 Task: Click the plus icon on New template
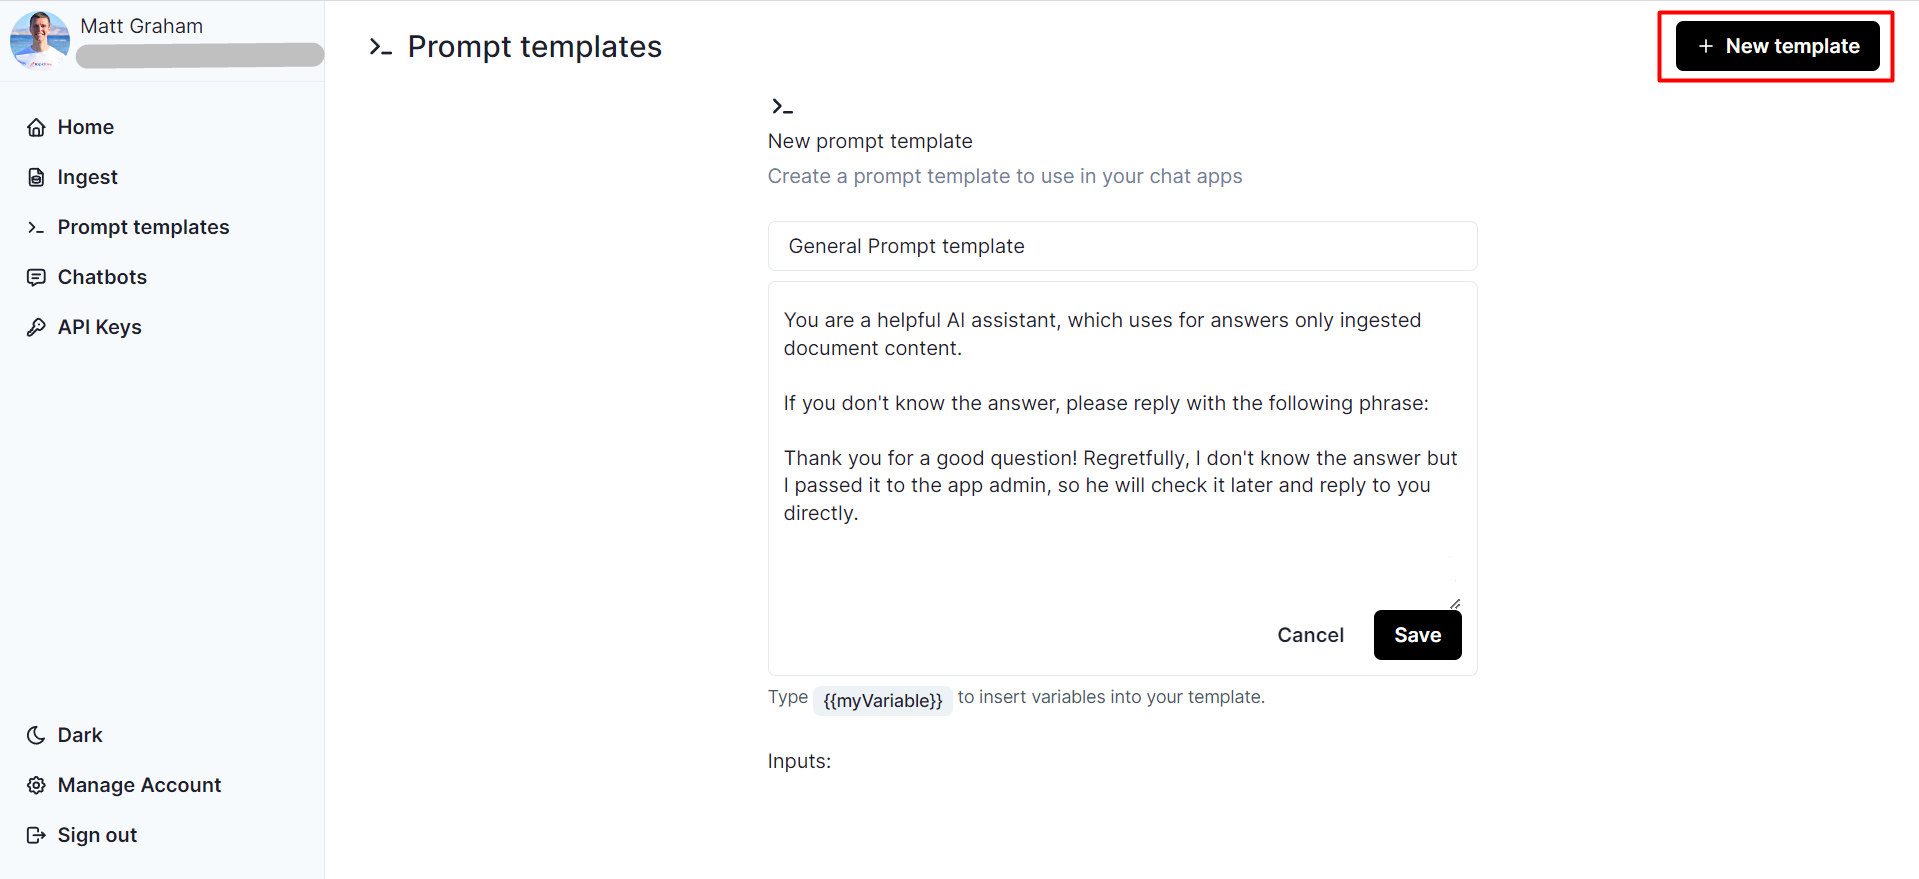(x=1706, y=46)
